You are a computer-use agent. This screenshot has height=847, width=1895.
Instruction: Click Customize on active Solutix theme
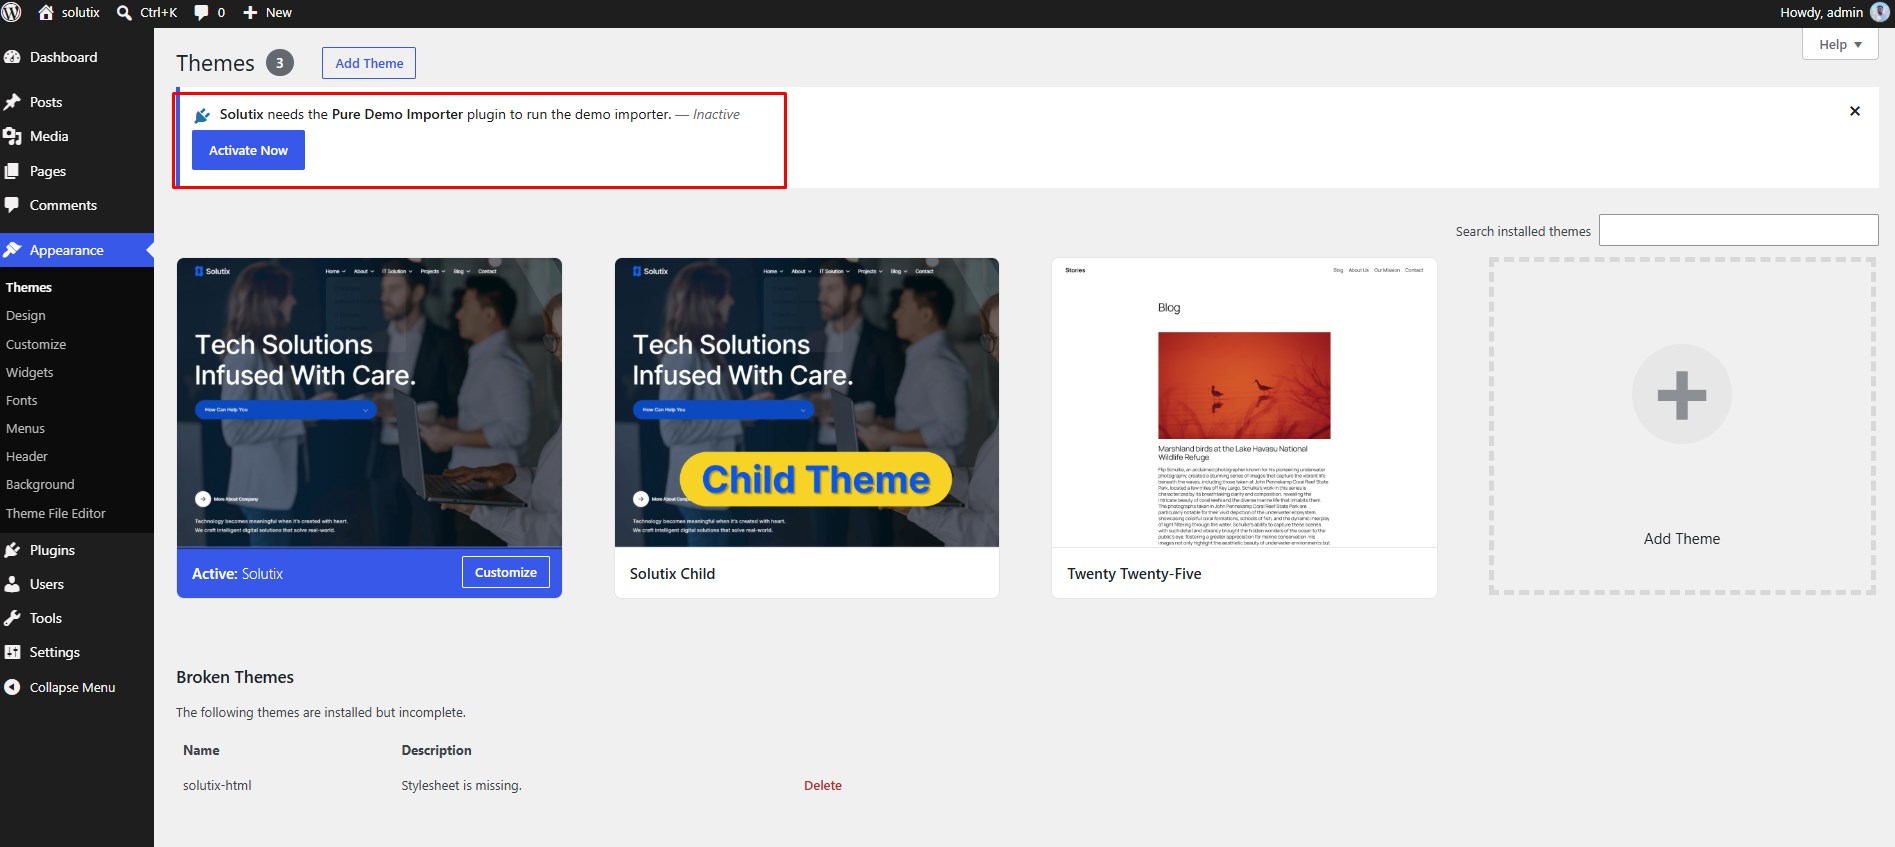(x=506, y=572)
